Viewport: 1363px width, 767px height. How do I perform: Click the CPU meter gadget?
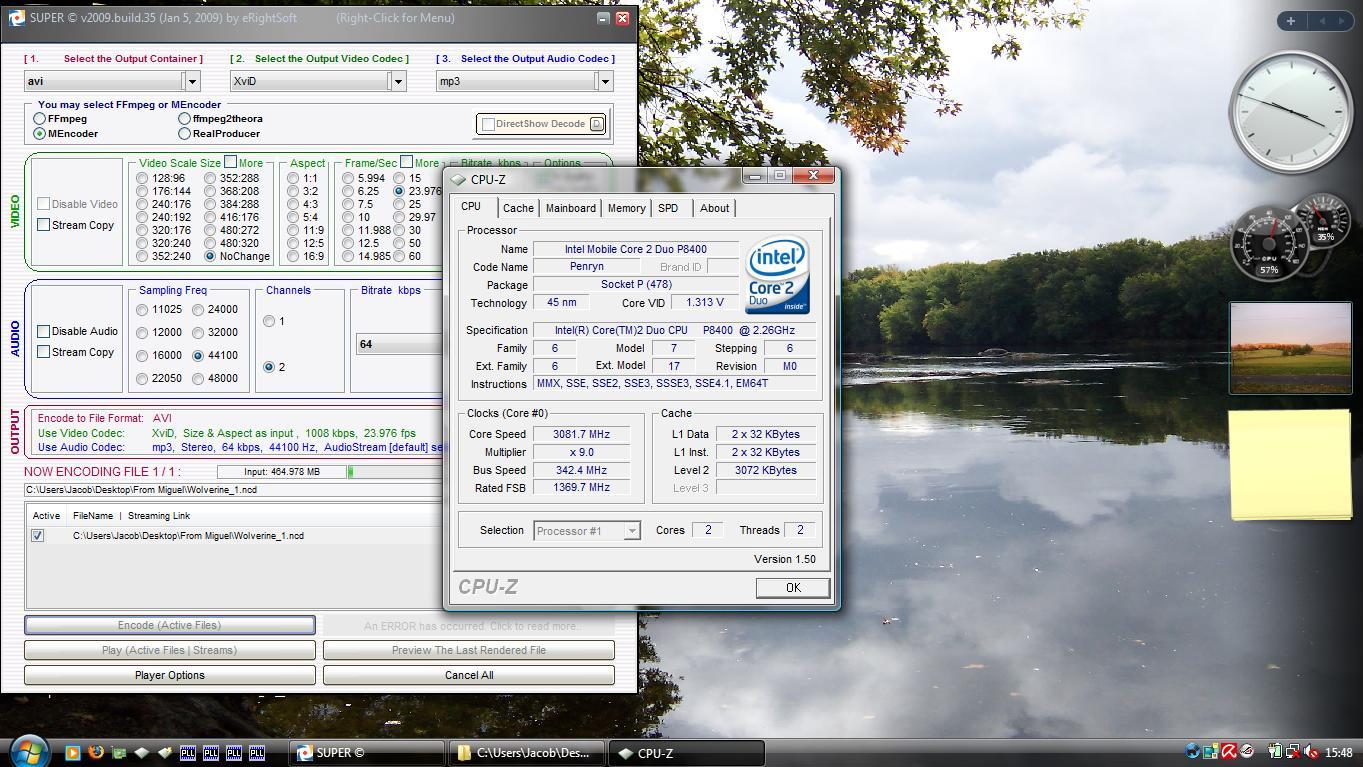[1270, 245]
